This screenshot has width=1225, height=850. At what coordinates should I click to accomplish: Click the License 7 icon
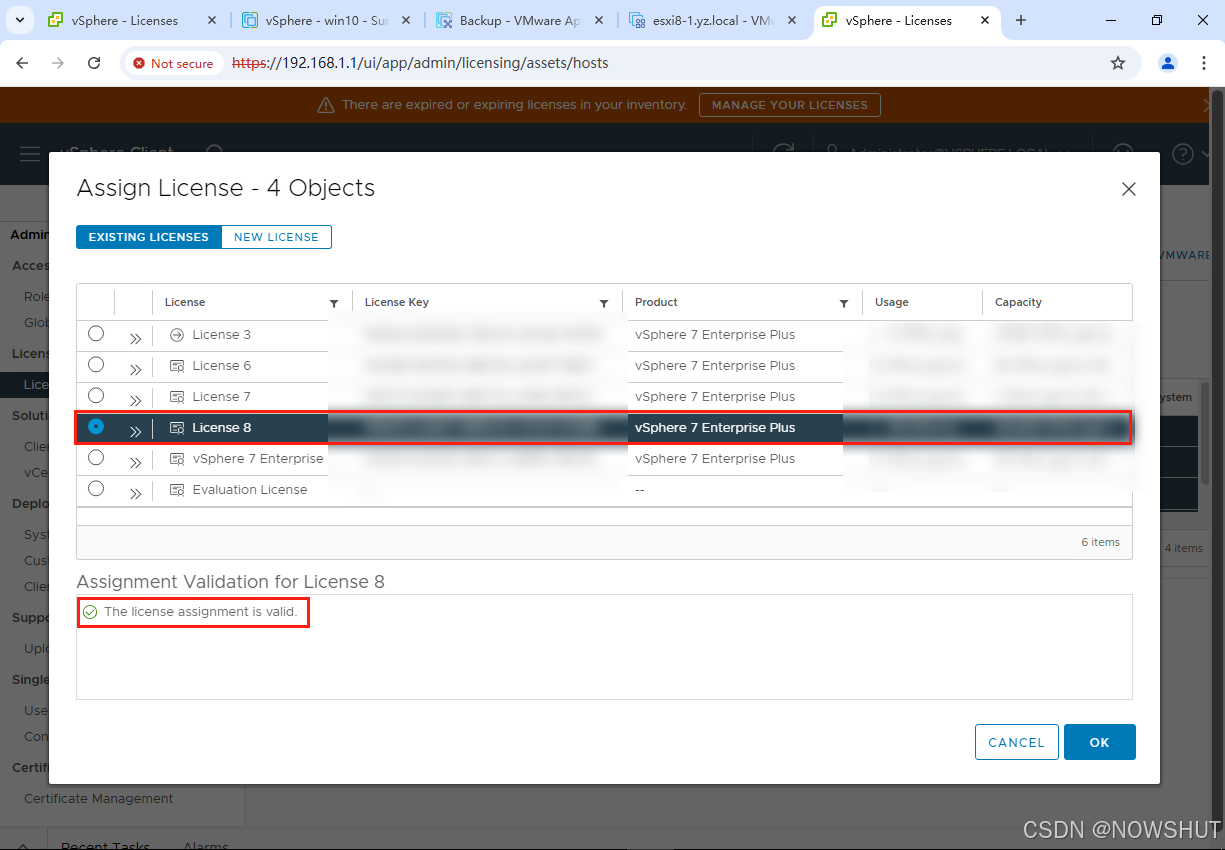tap(177, 397)
